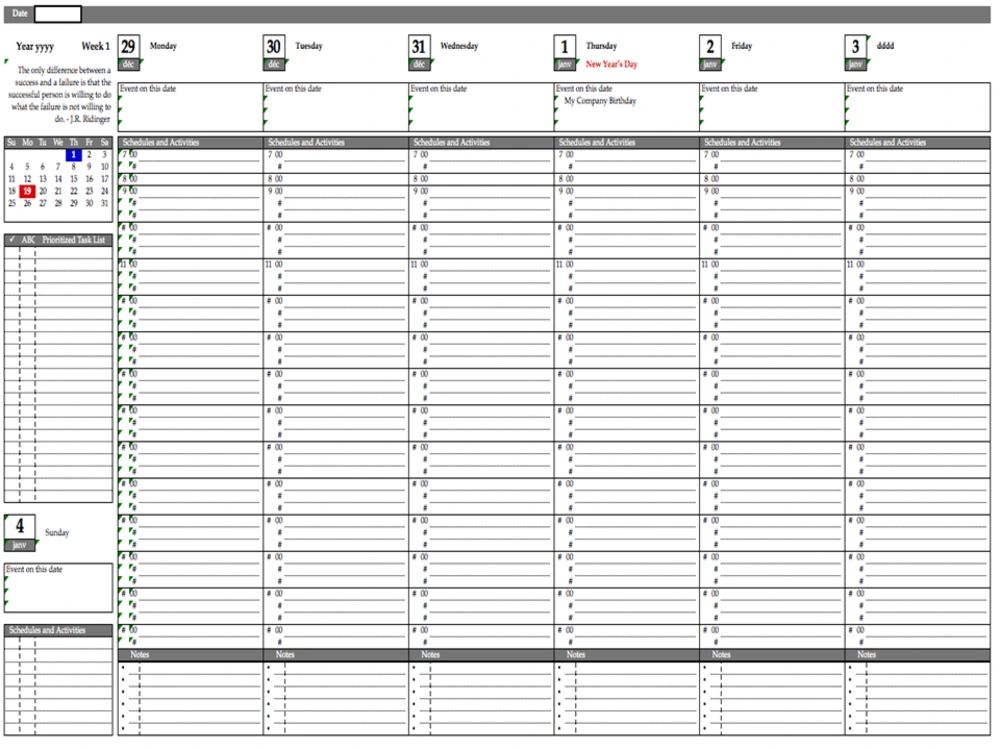Select day 25 in the mini calendar
1000x750 pixels.
(x=11, y=203)
